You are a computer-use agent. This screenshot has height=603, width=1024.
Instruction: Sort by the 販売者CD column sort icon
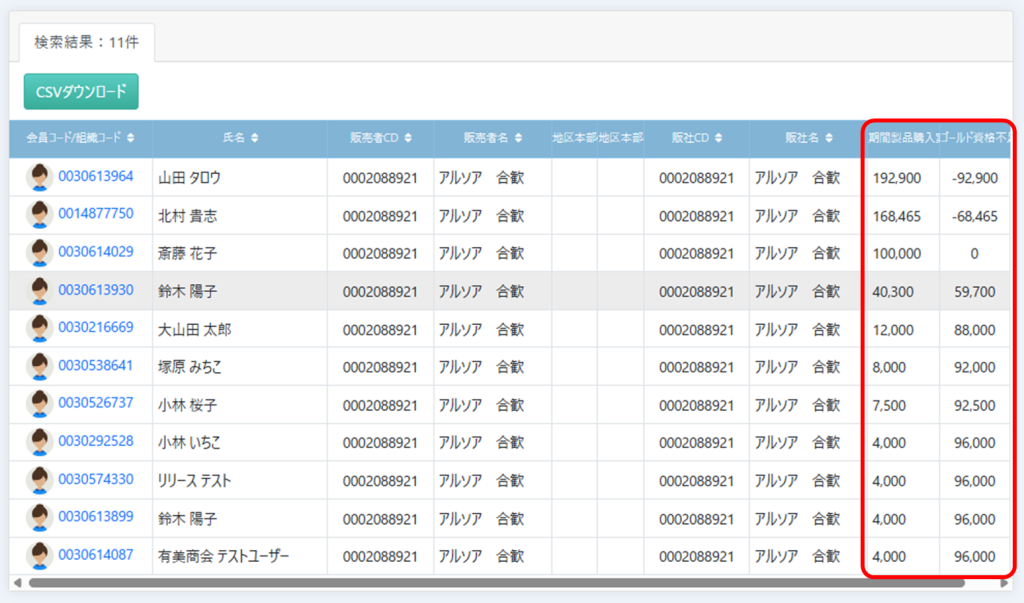point(406,138)
